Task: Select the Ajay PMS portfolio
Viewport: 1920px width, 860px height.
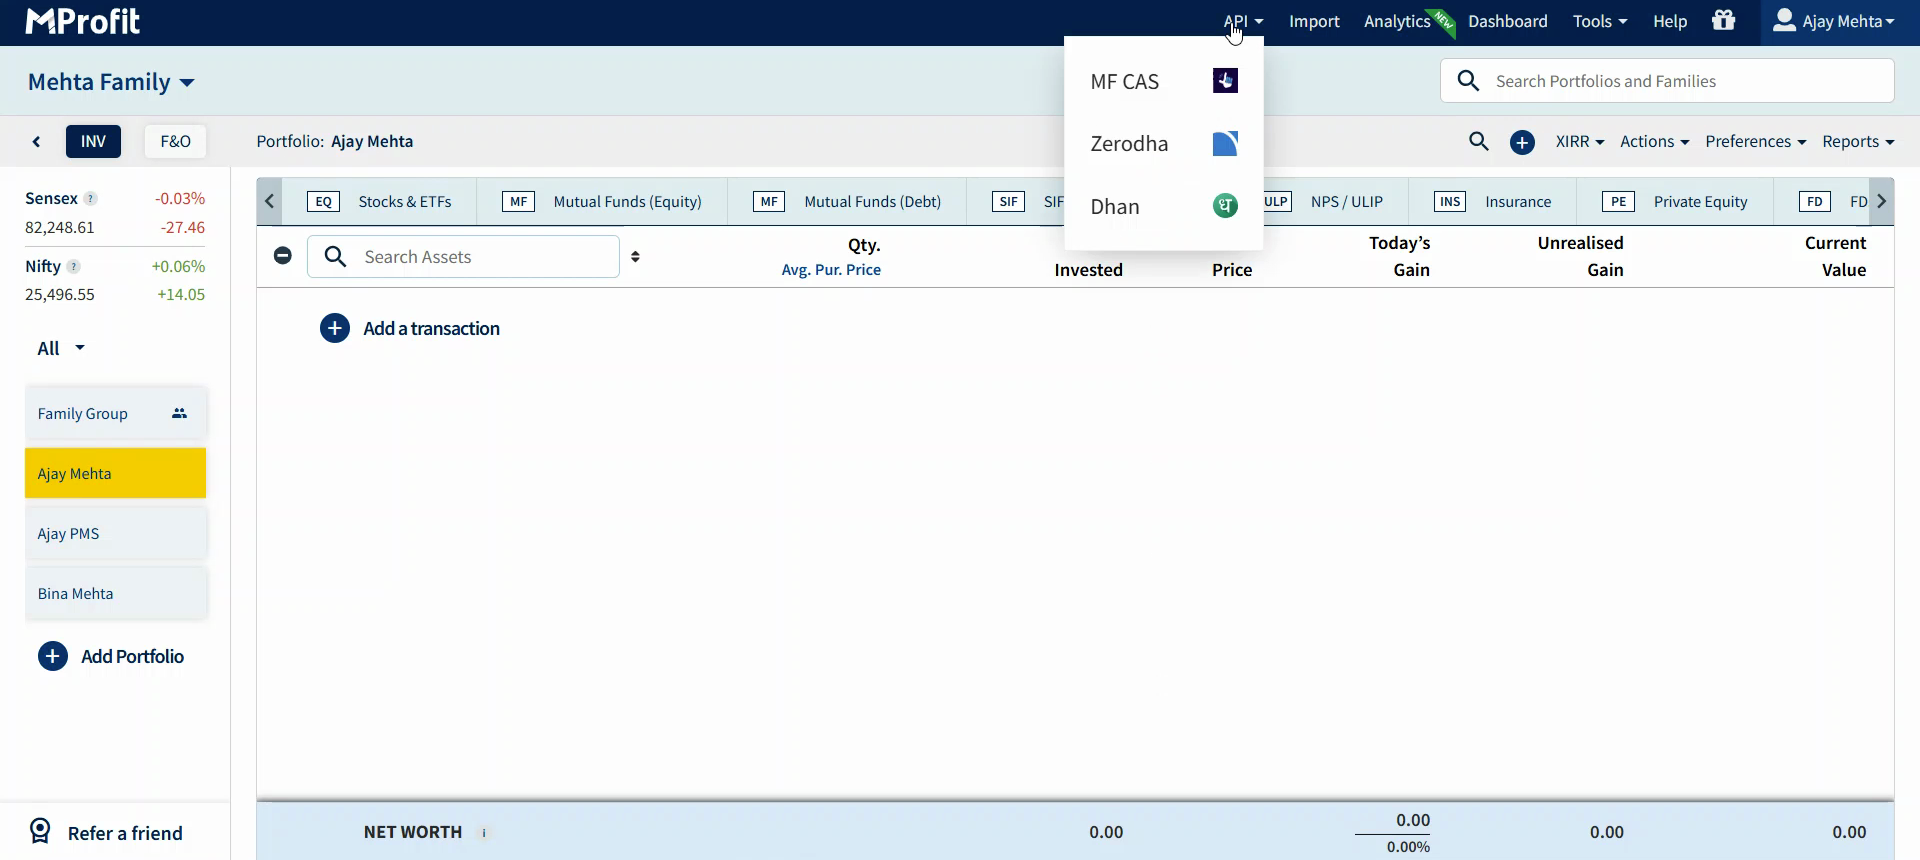Action: point(116,533)
